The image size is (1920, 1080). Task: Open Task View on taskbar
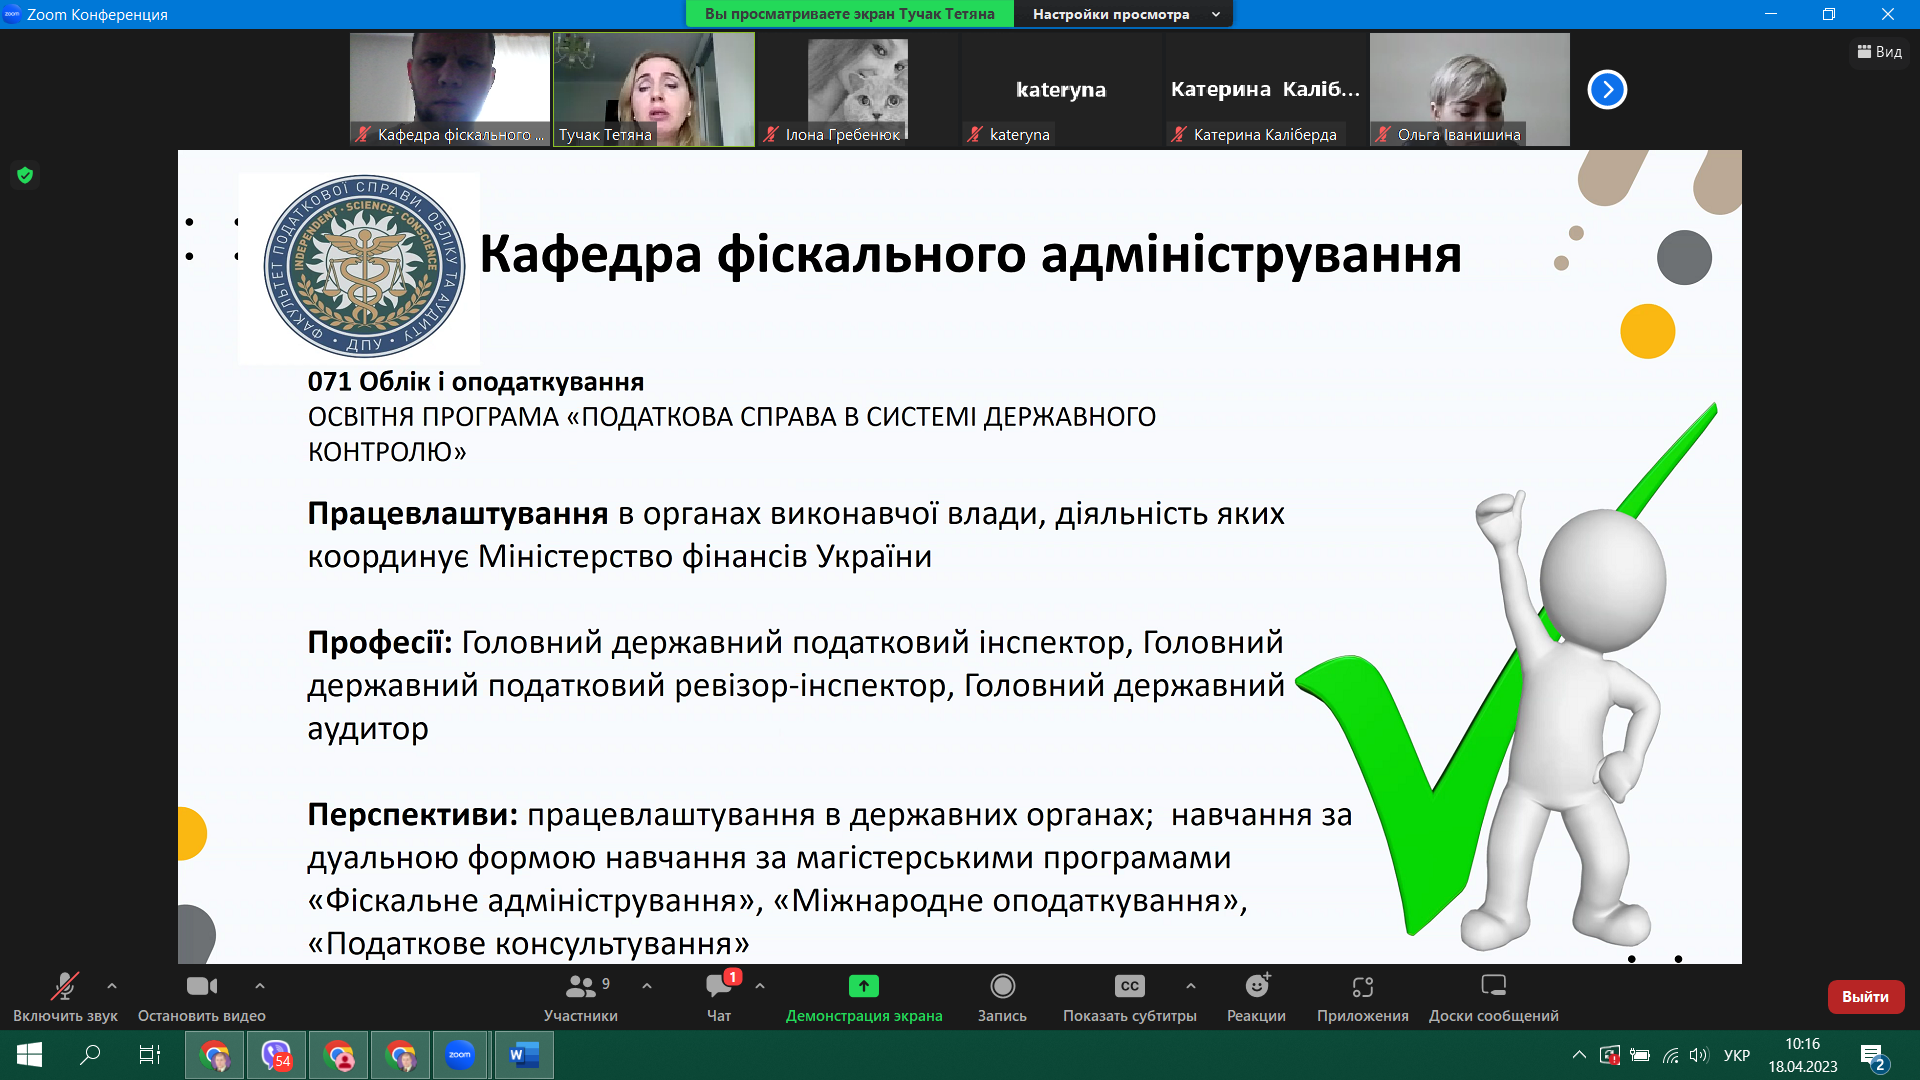pyautogui.click(x=150, y=1055)
